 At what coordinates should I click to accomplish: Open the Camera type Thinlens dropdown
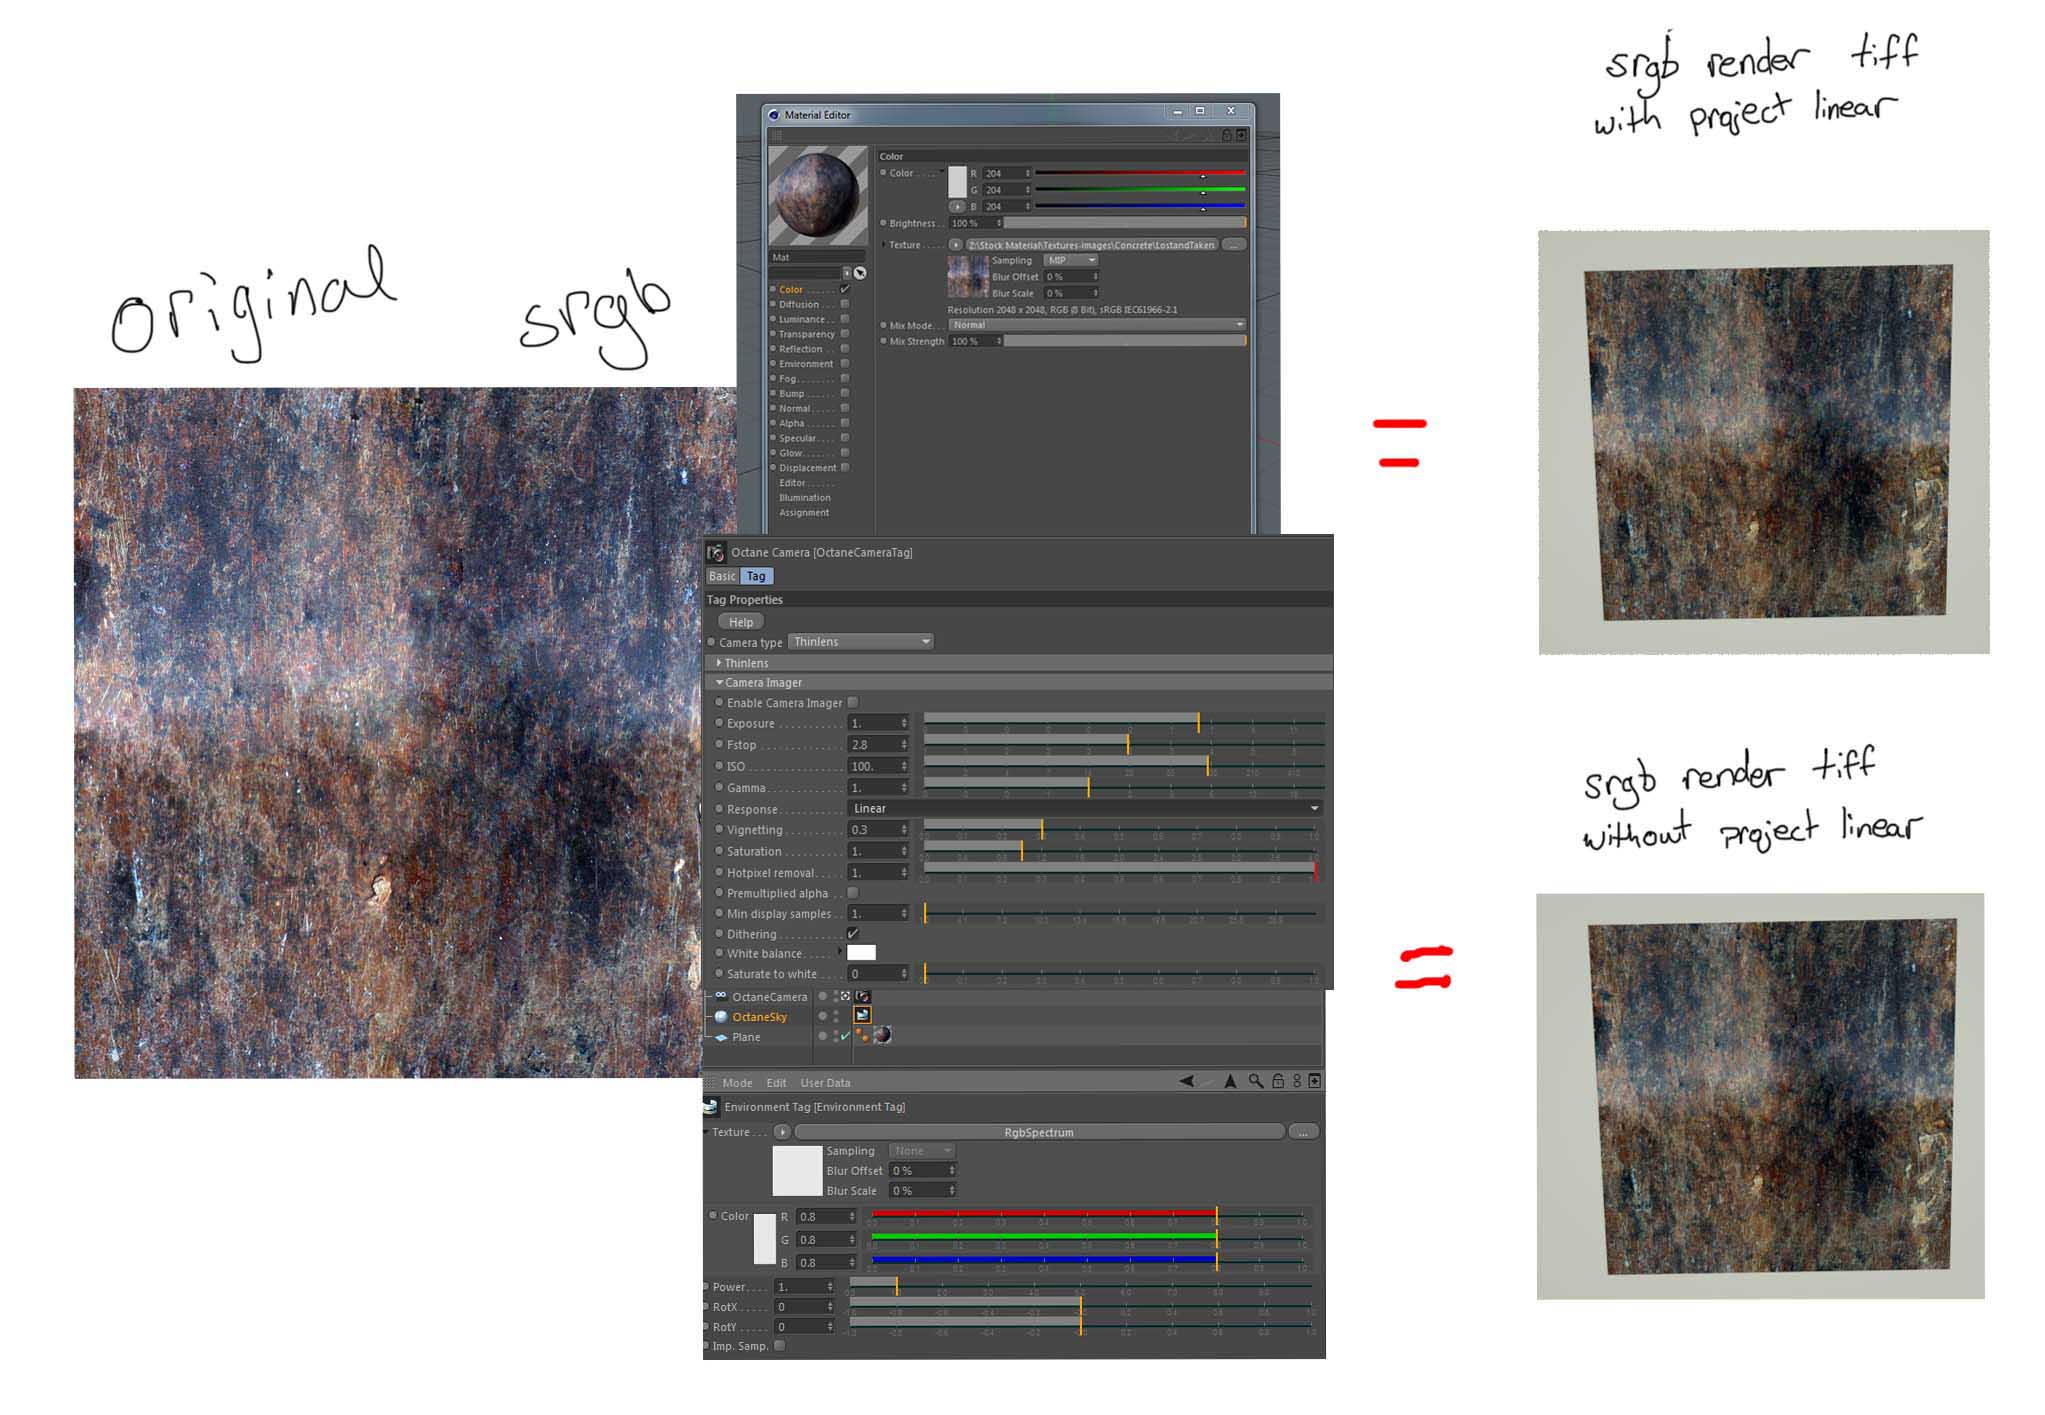(860, 641)
